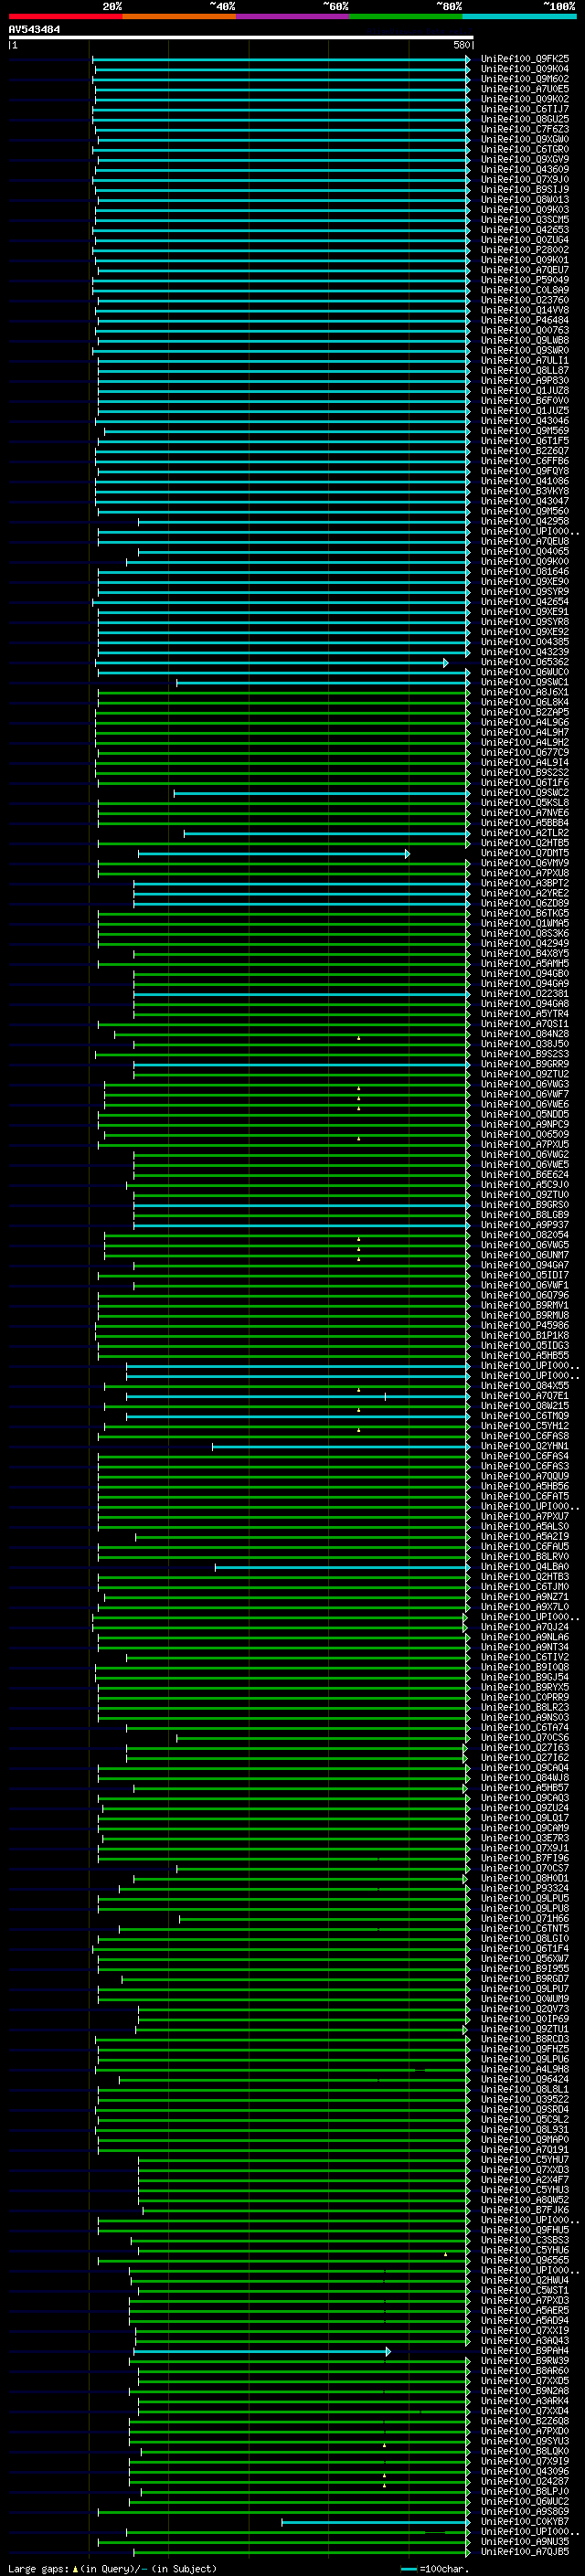Select the UniRef100_Q9XGW0 label
The width and height of the screenshot is (585, 2576).
tap(525, 139)
